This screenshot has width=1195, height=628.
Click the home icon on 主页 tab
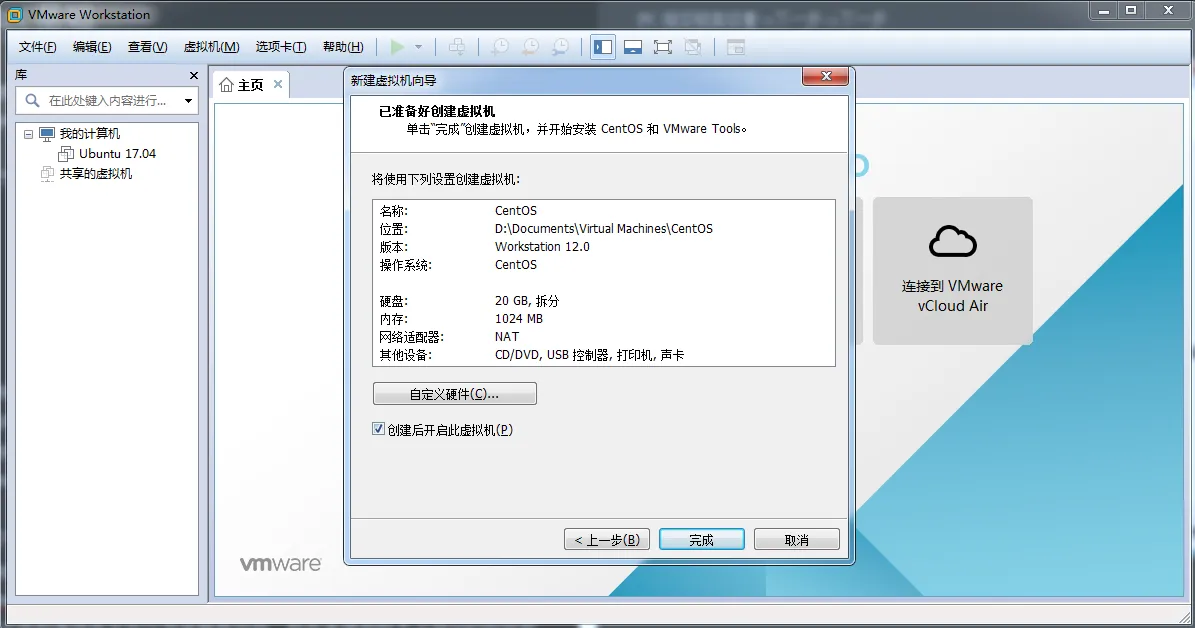226,85
